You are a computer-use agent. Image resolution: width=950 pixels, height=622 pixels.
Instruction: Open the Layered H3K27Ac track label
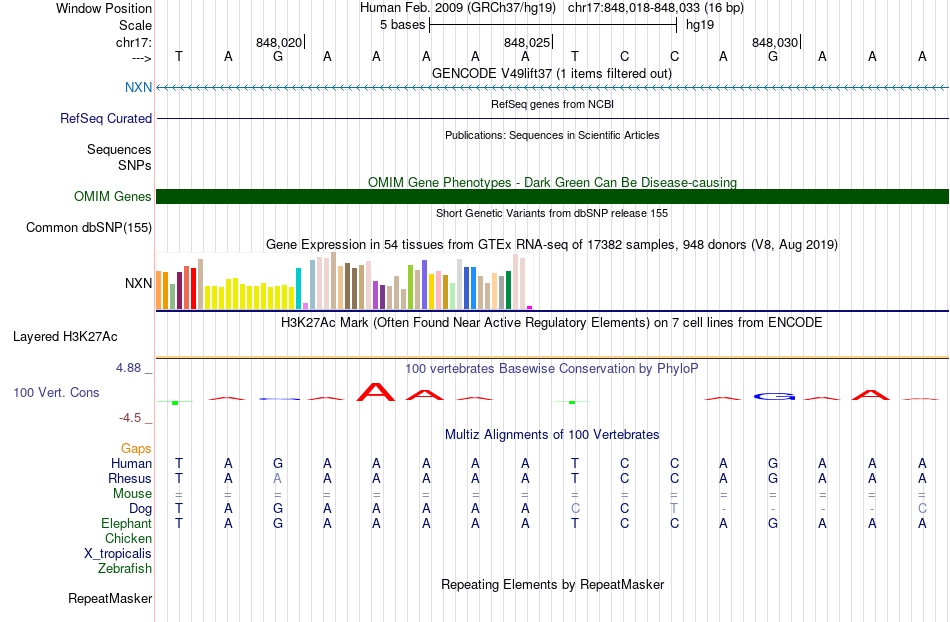65,337
